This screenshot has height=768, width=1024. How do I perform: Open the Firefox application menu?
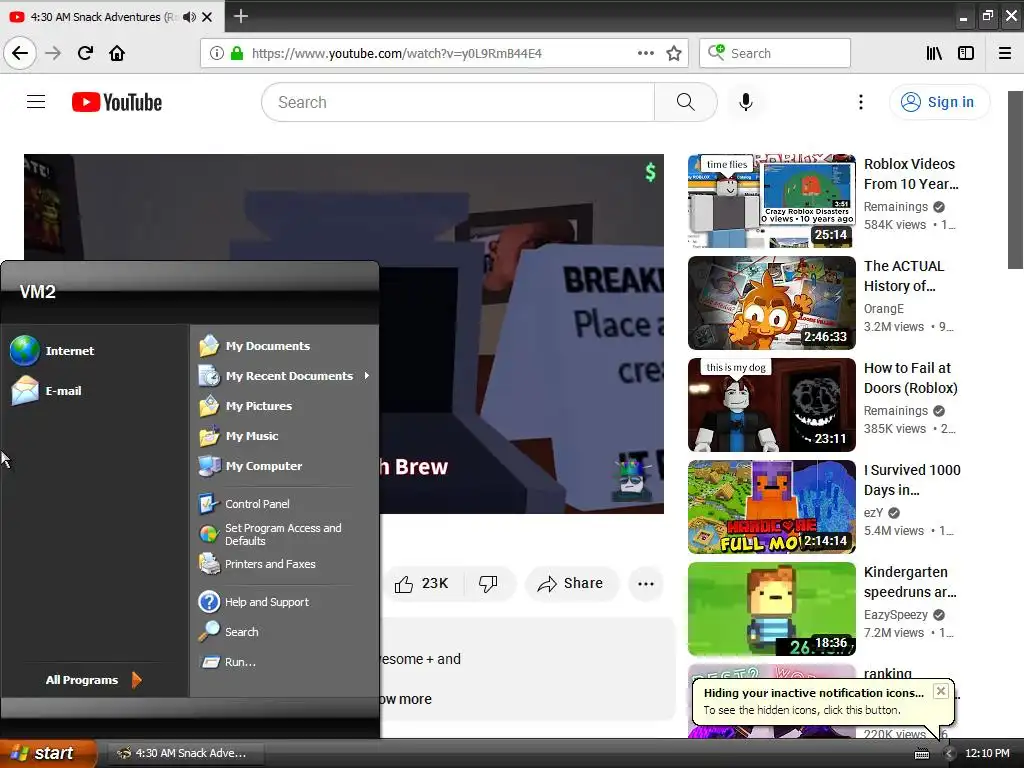tap(1005, 53)
